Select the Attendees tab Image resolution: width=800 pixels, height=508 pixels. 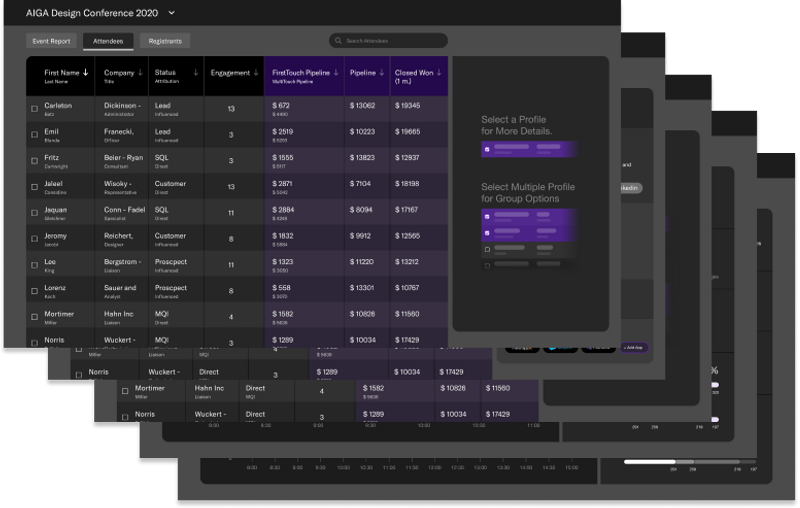pos(108,41)
